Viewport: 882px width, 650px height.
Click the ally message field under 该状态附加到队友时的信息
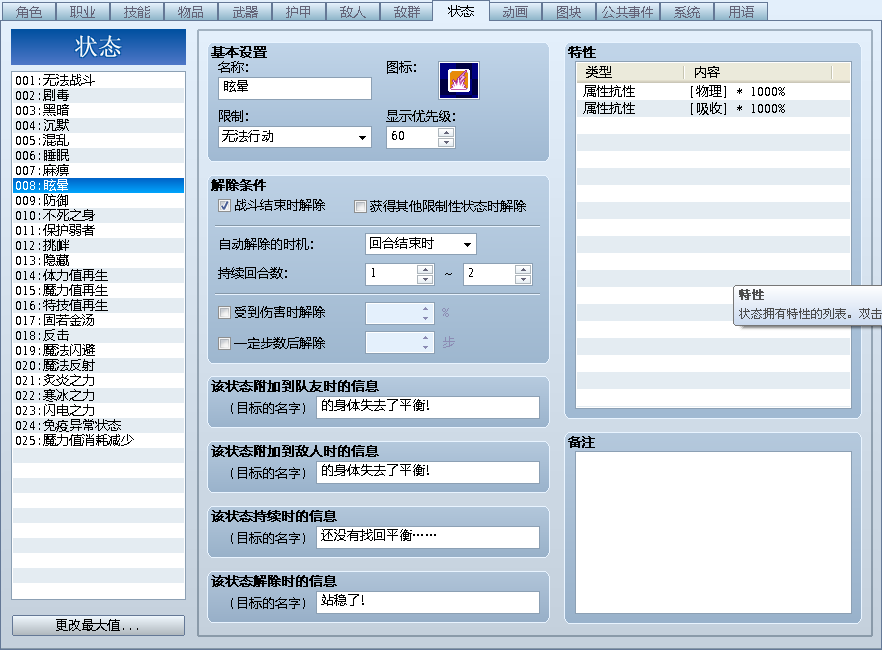click(428, 407)
